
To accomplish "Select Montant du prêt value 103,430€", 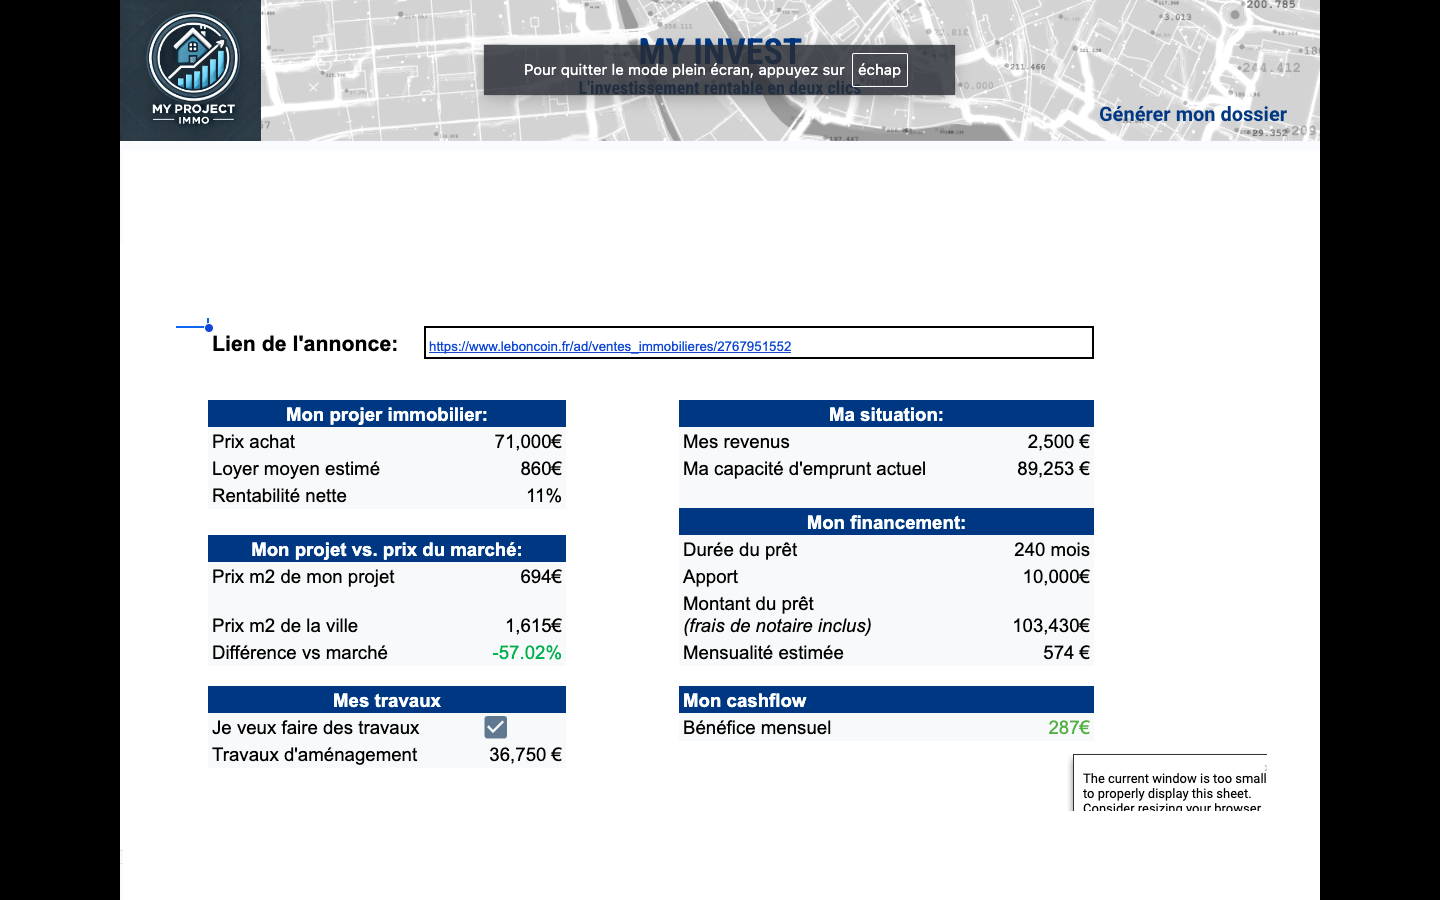I will point(1051,625).
